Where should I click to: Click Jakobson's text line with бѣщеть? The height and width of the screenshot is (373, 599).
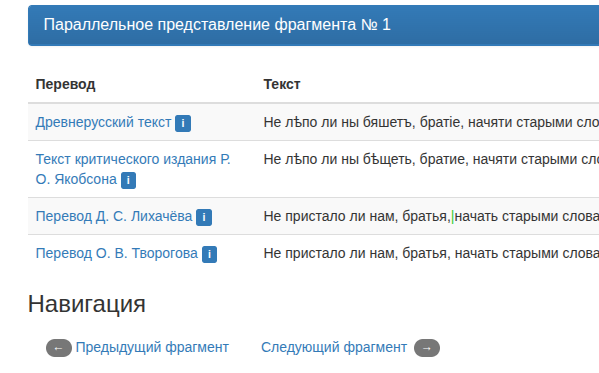coord(431,159)
